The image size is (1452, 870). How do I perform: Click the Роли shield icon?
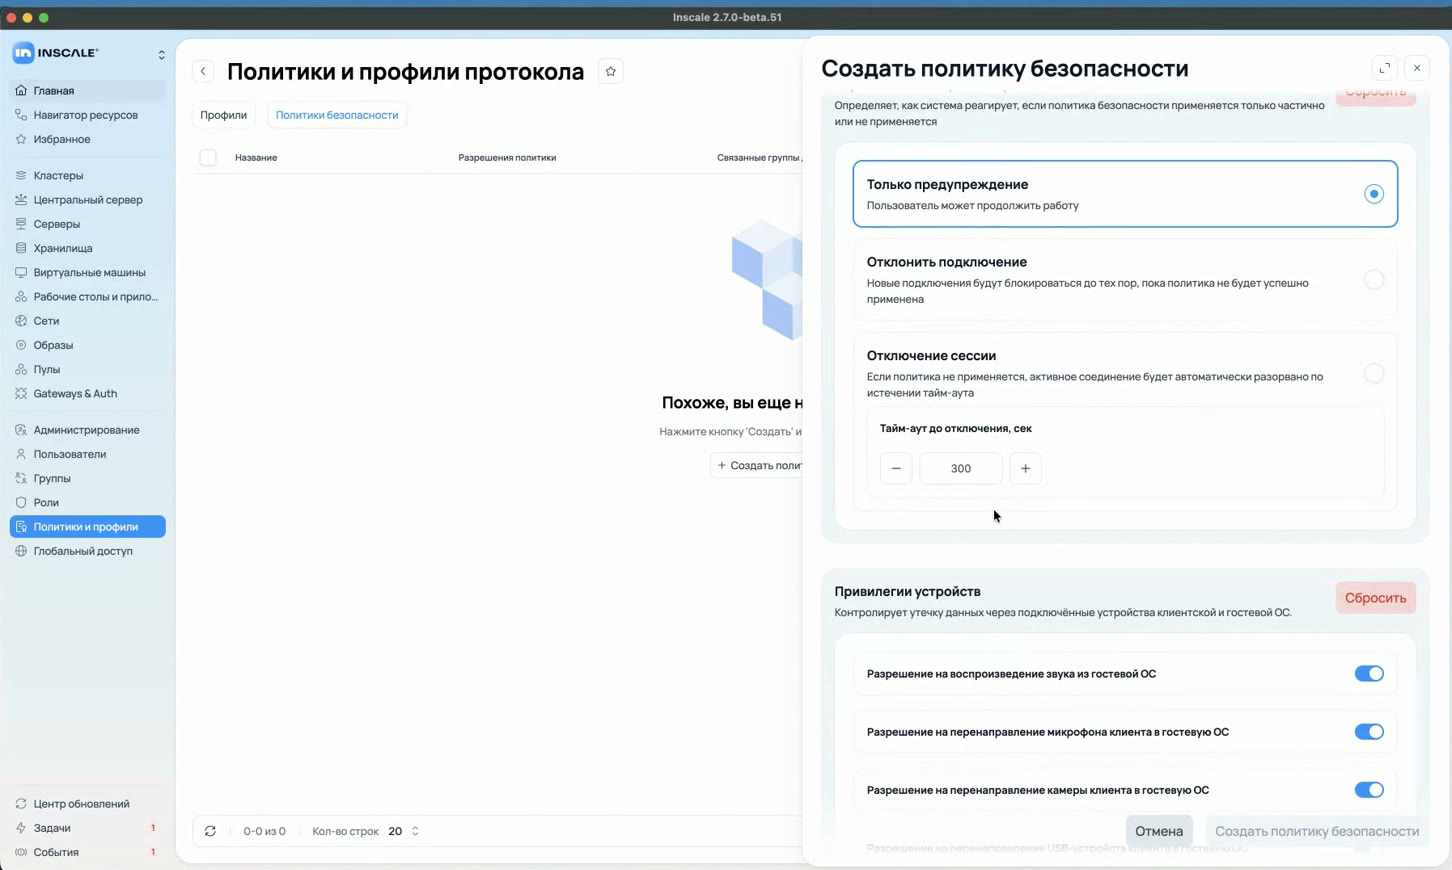(21, 502)
